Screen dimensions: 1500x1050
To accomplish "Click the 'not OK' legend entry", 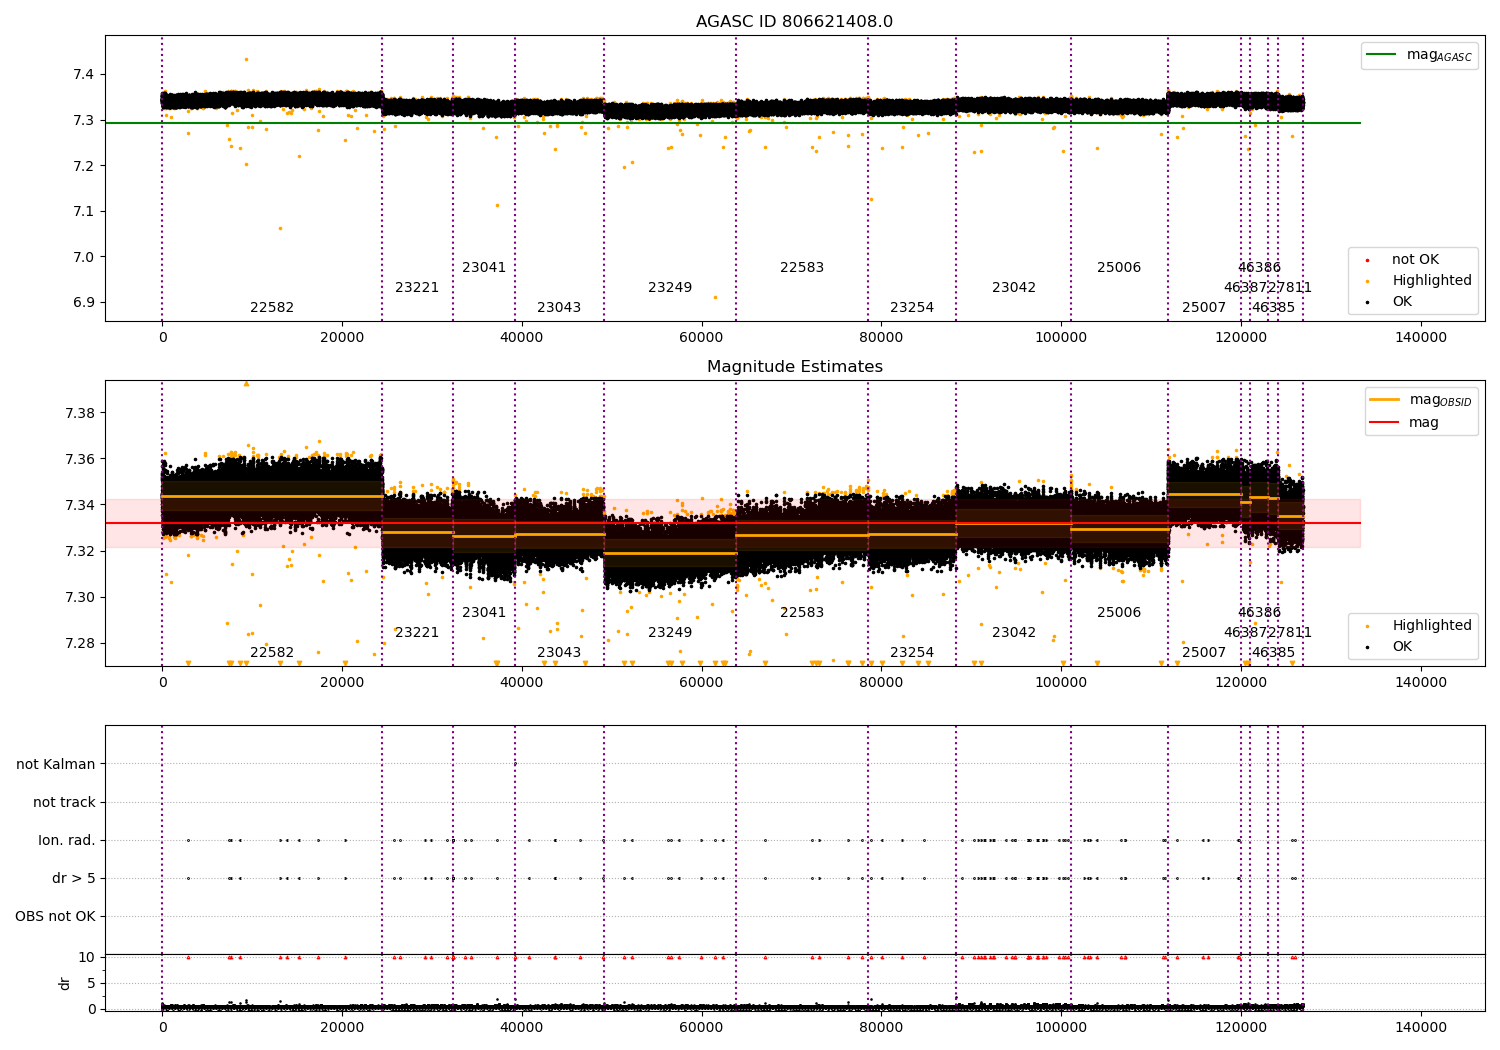I will 1415,260.
